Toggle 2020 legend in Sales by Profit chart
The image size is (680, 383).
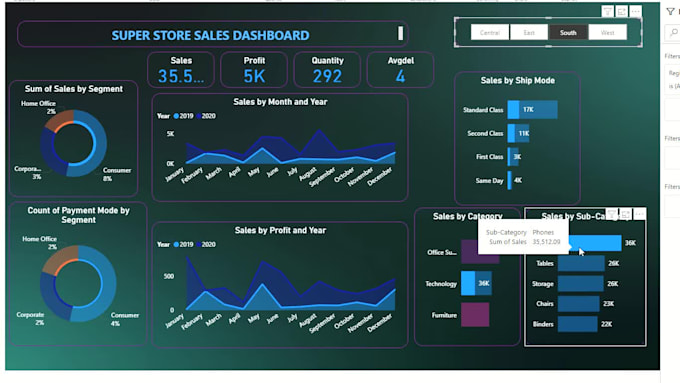pyautogui.click(x=206, y=244)
